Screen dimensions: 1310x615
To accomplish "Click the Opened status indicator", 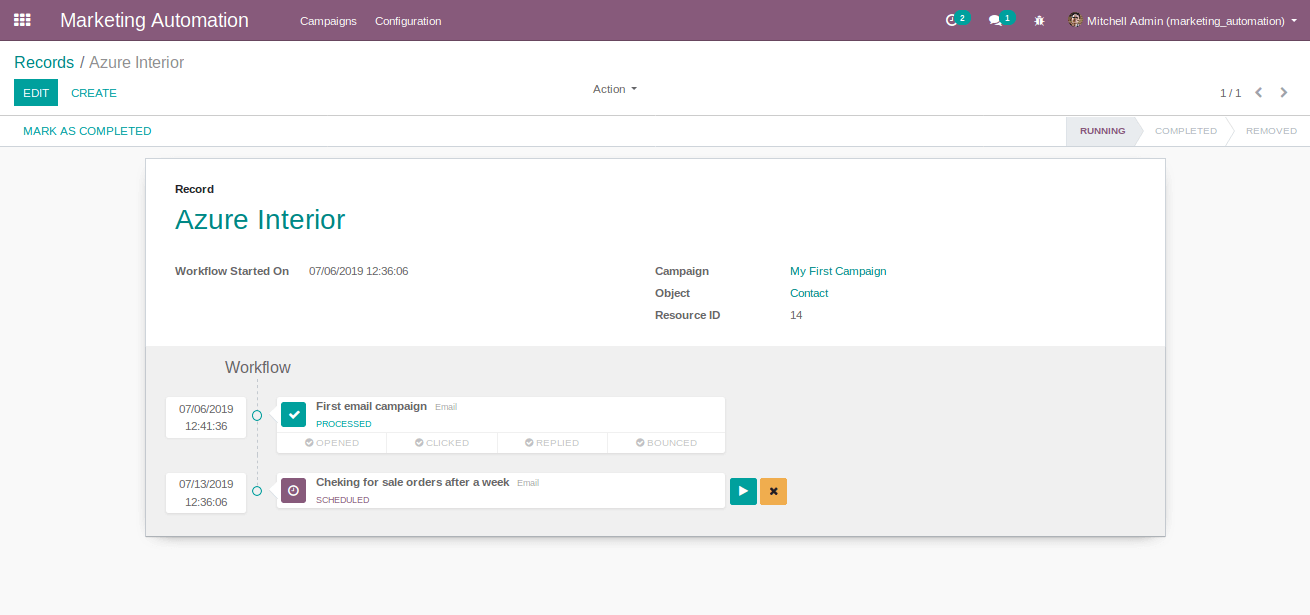I will [x=332, y=443].
